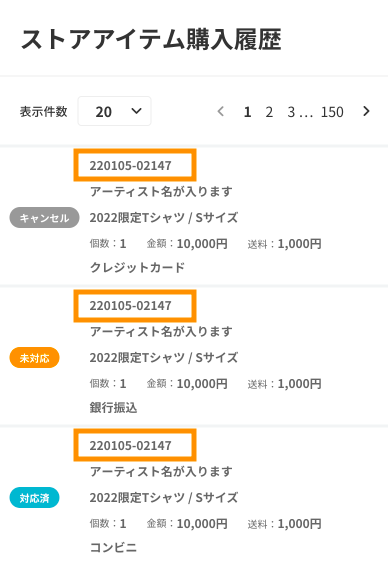Click the 銀行振込 payment method text
This screenshot has width=388, height=564.
pyautogui.click(x=113, y=408)
